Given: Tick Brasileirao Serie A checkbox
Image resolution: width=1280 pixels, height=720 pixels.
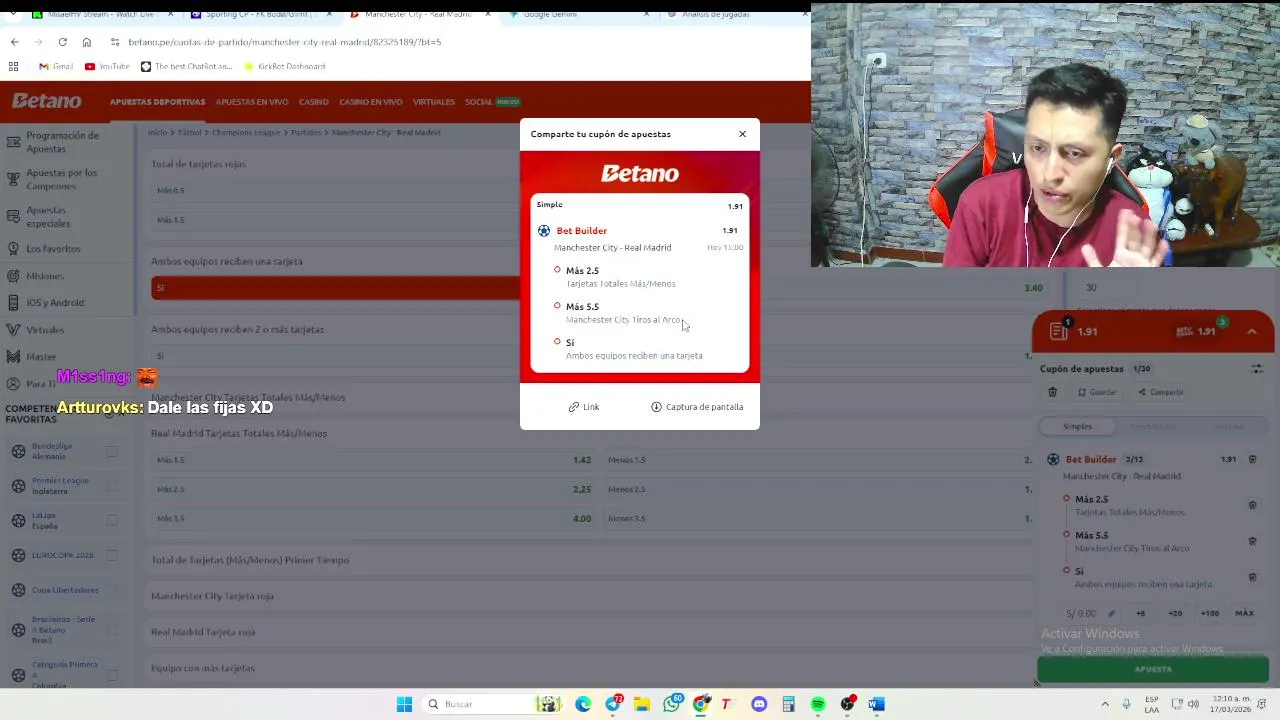Looking at the screenshot, I should point(112,630).
